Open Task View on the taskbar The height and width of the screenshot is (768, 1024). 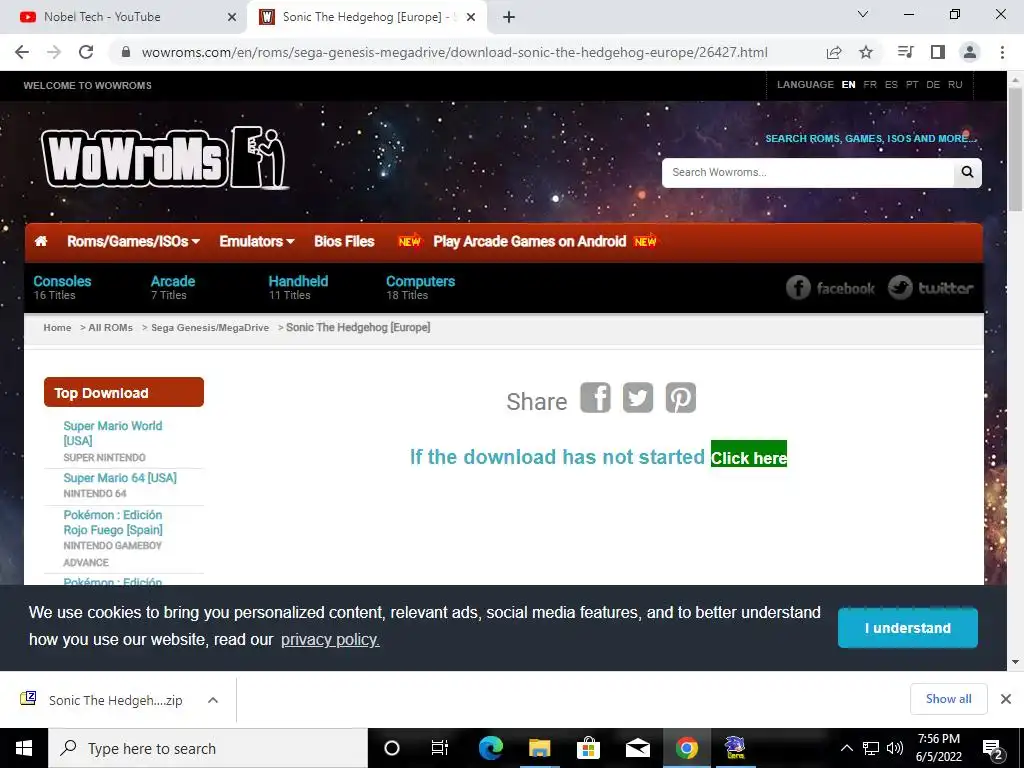[440, 748]
